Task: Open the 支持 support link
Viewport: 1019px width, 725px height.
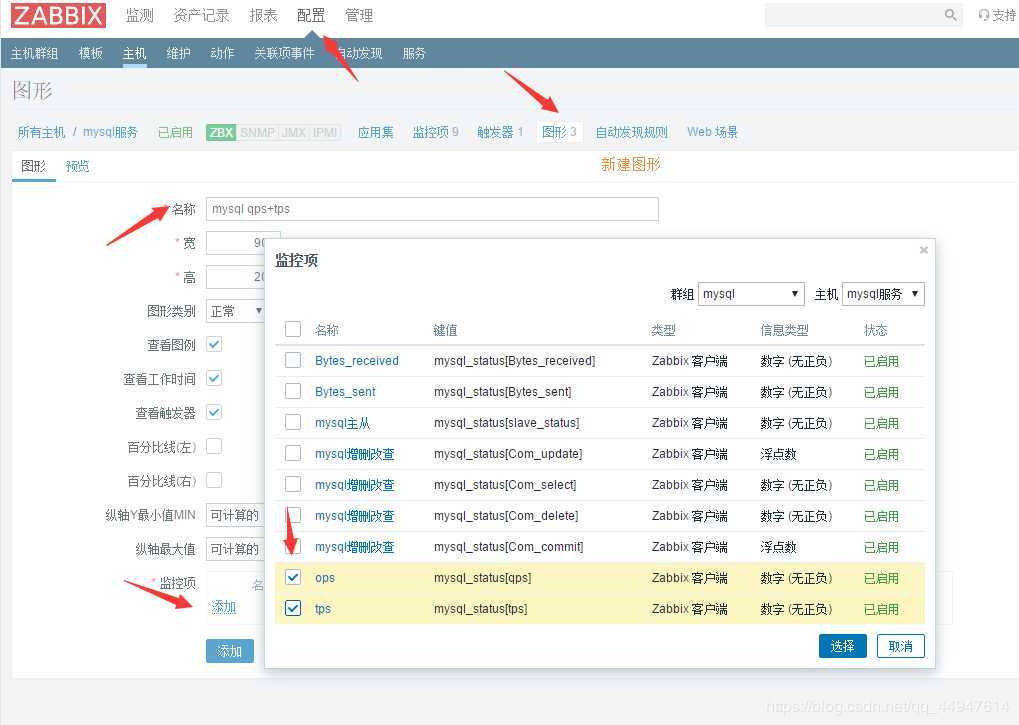Action: tap(998, 15)
